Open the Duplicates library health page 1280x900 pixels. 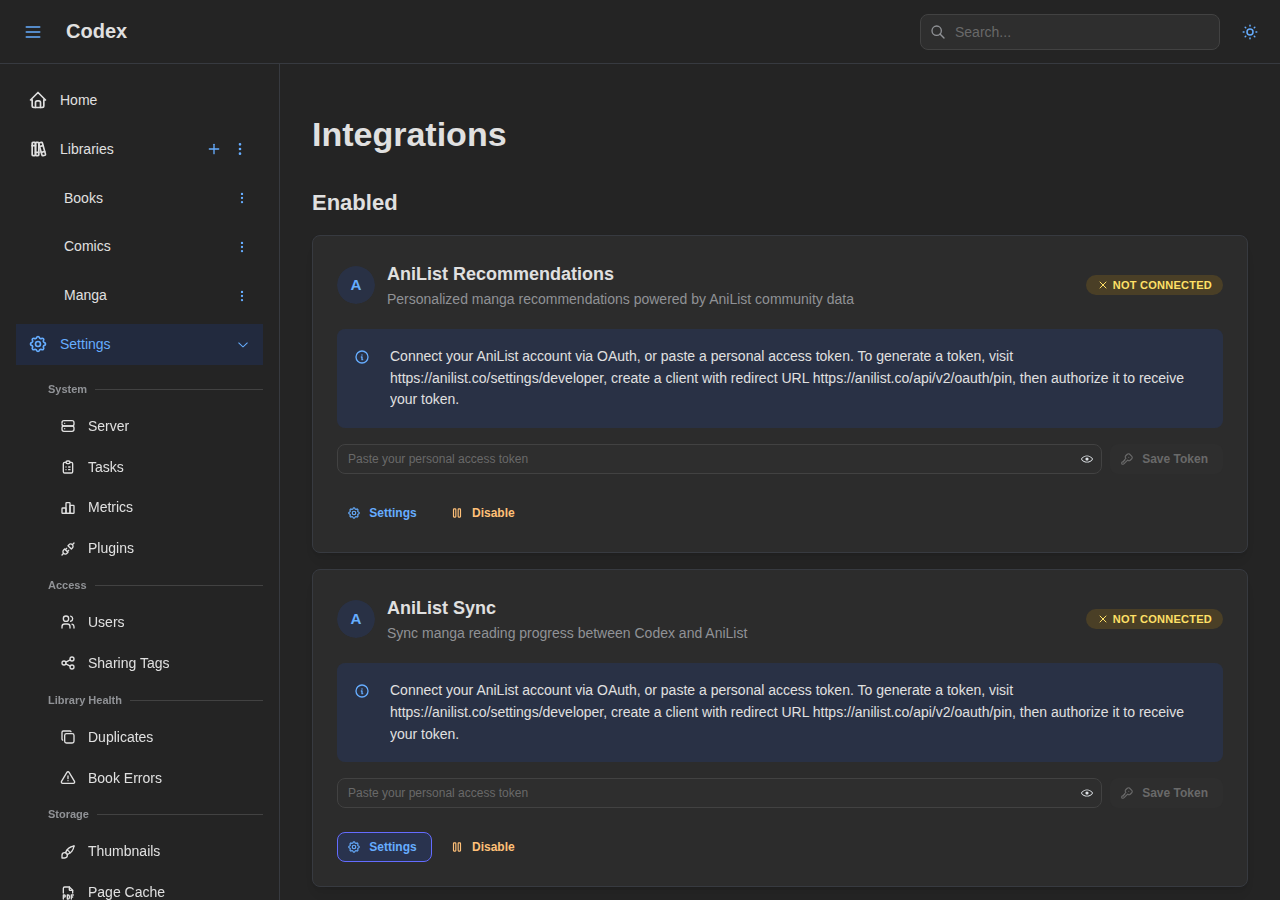point(120,737)
